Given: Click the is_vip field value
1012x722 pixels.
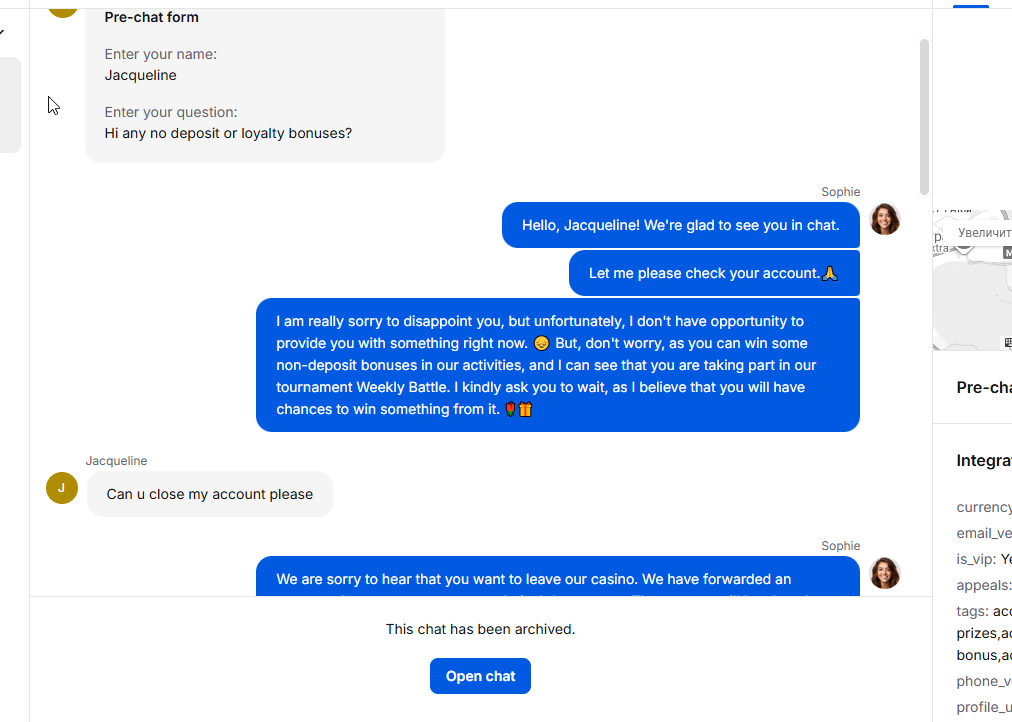Looking at the screenshot, I should click(1005, 559).
